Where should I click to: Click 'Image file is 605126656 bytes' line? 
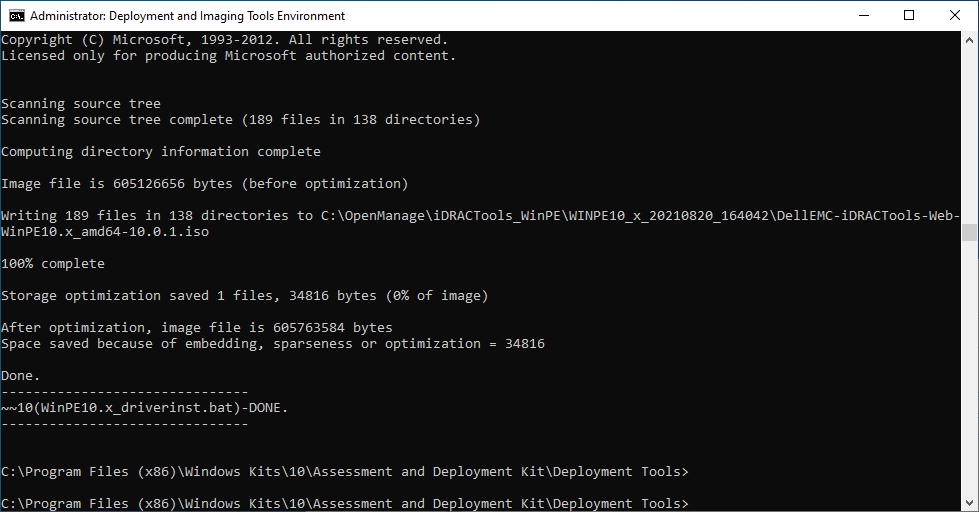[205, 184]
